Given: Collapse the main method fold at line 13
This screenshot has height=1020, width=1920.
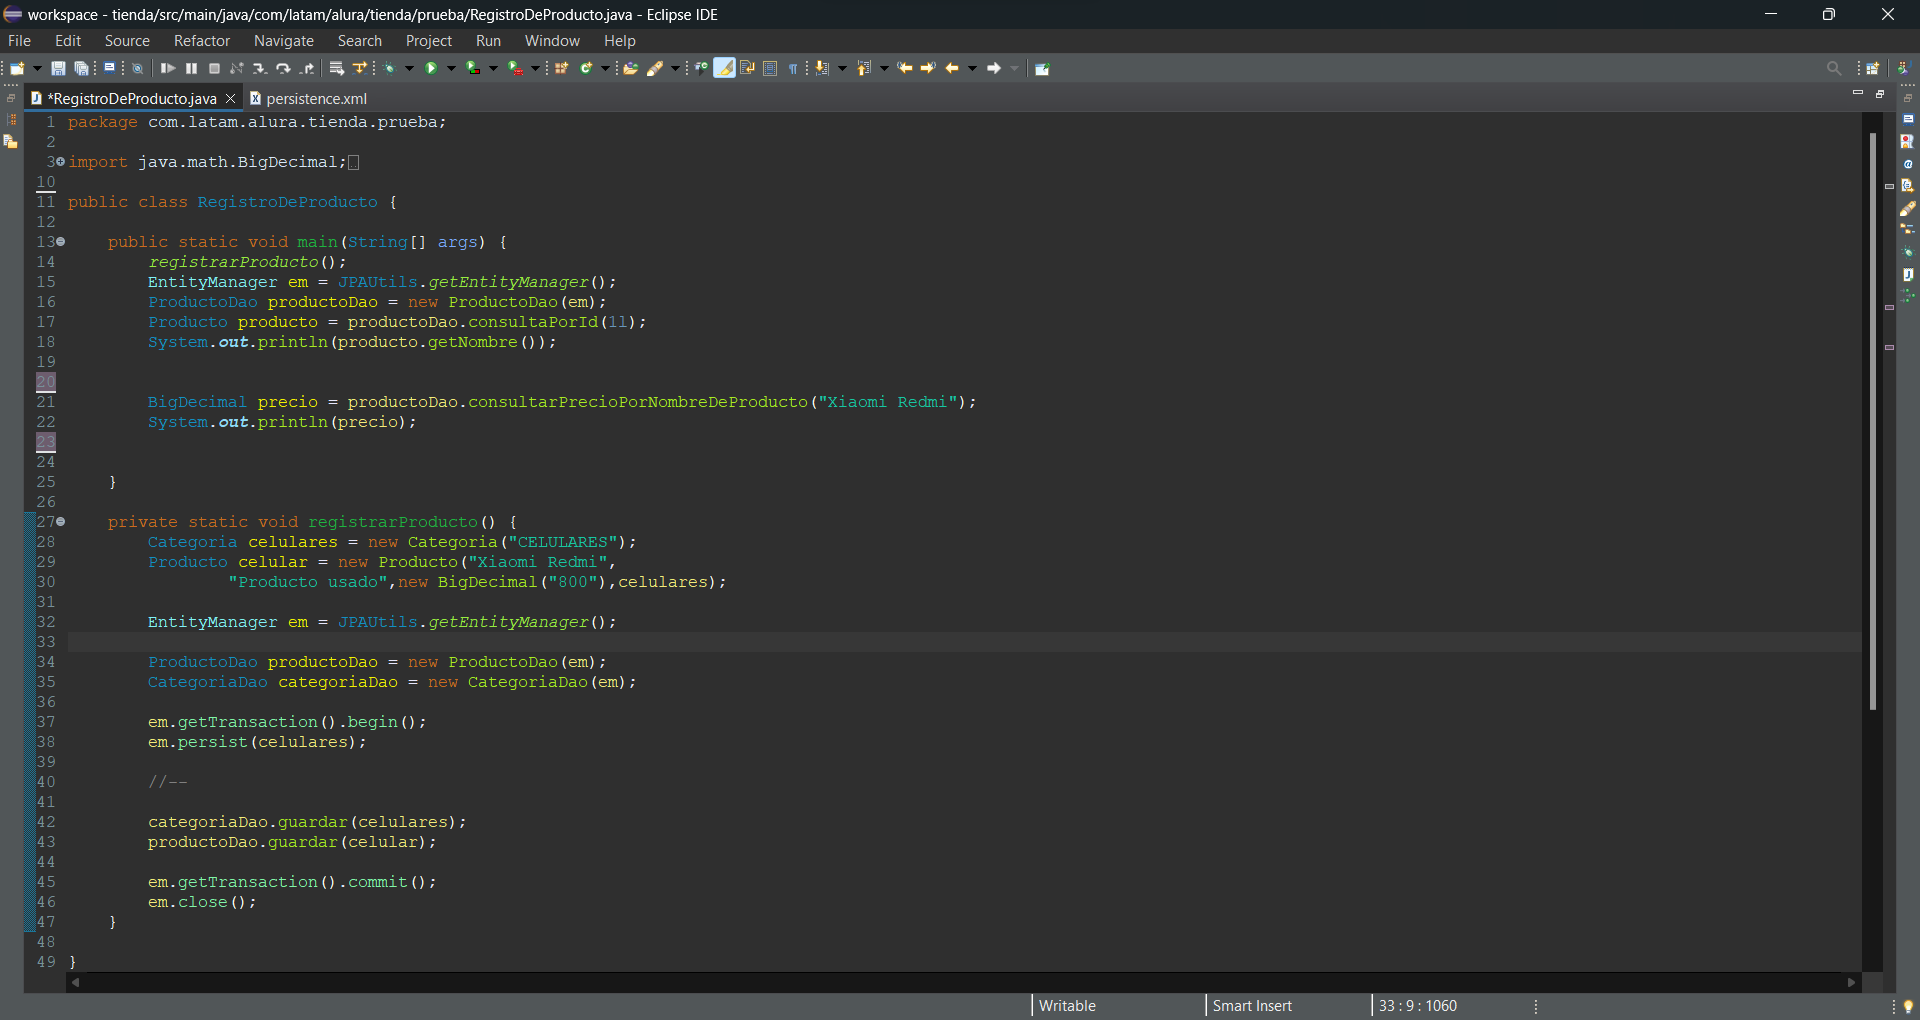Looking at the screenshot, I should tap(61, 242).
